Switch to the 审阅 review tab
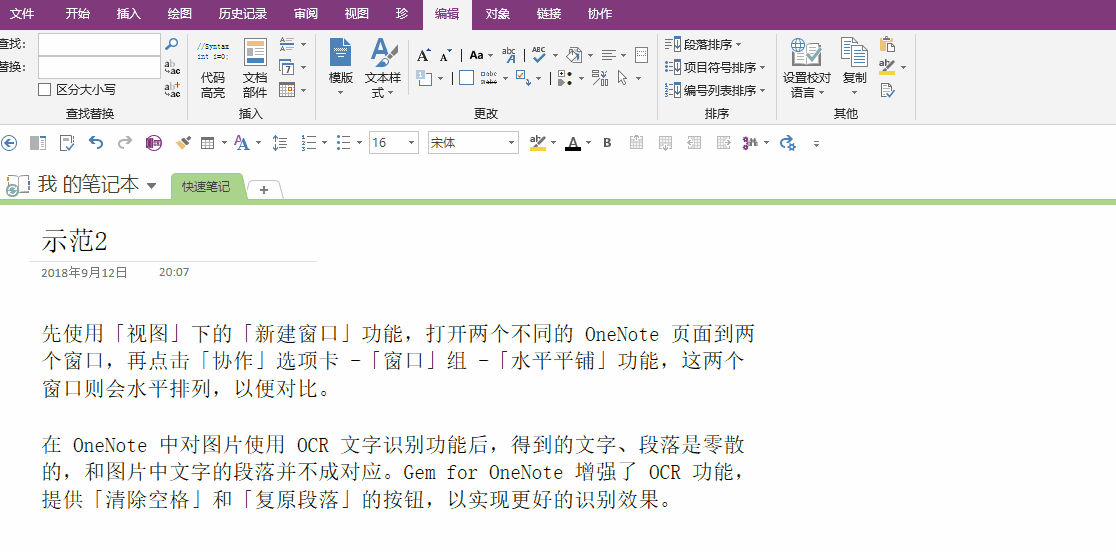Screen dimensions: 1116x552 click(x=305, y=14)
